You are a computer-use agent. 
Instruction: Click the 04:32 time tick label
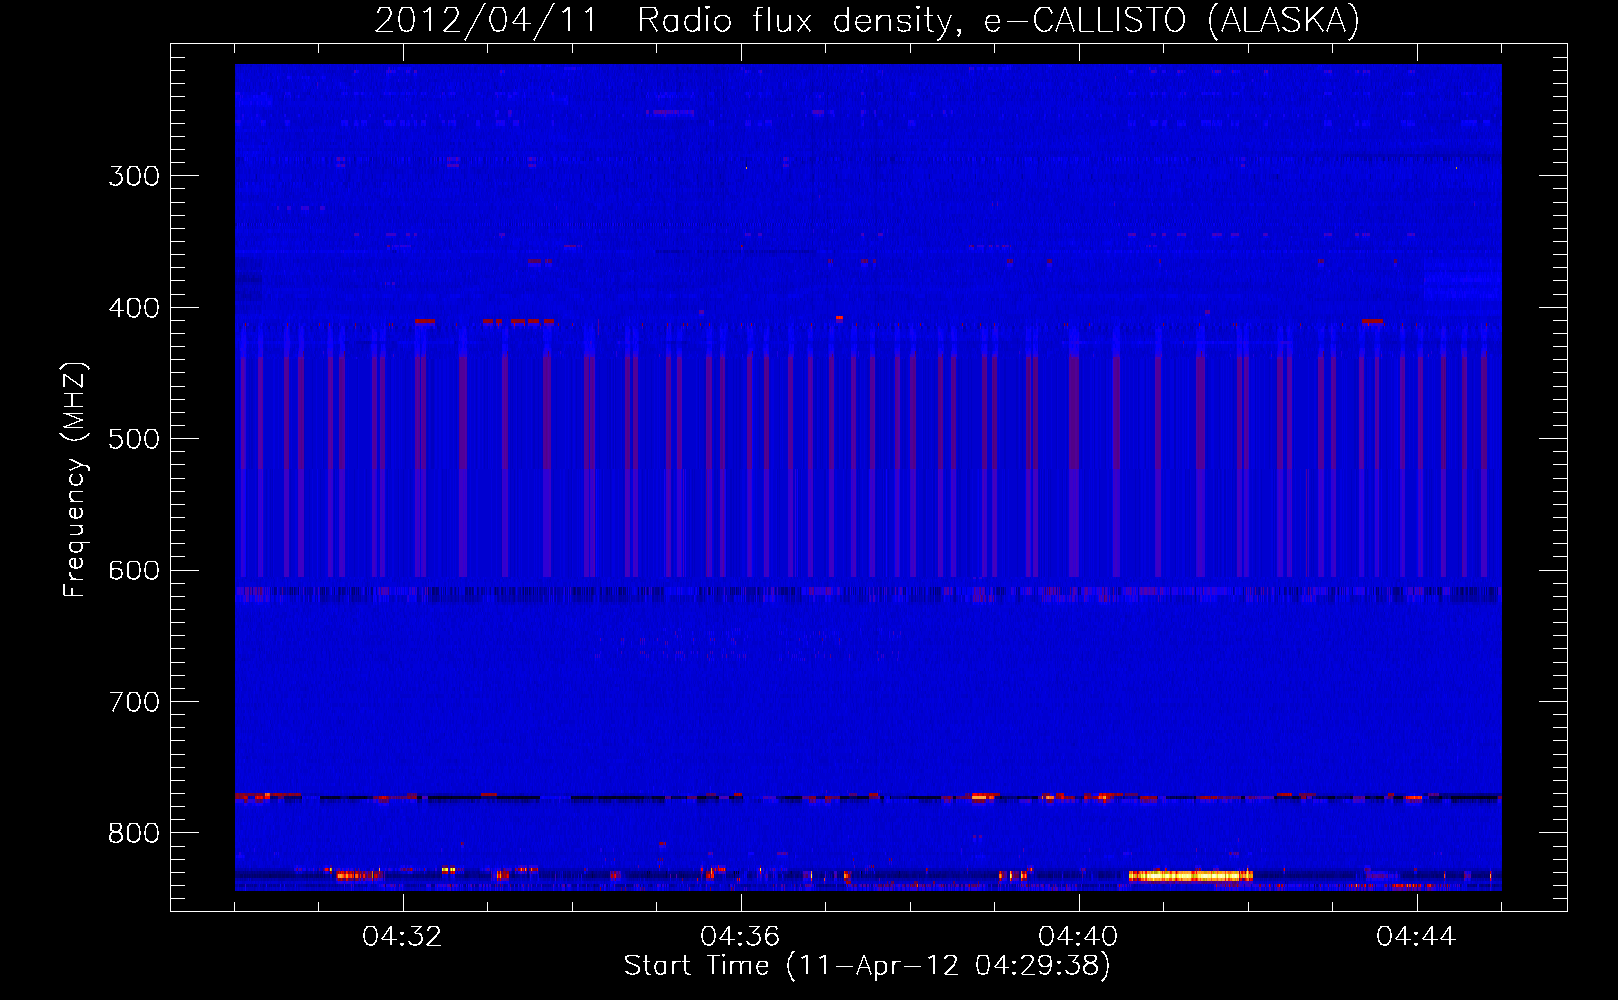coord(402,937)
